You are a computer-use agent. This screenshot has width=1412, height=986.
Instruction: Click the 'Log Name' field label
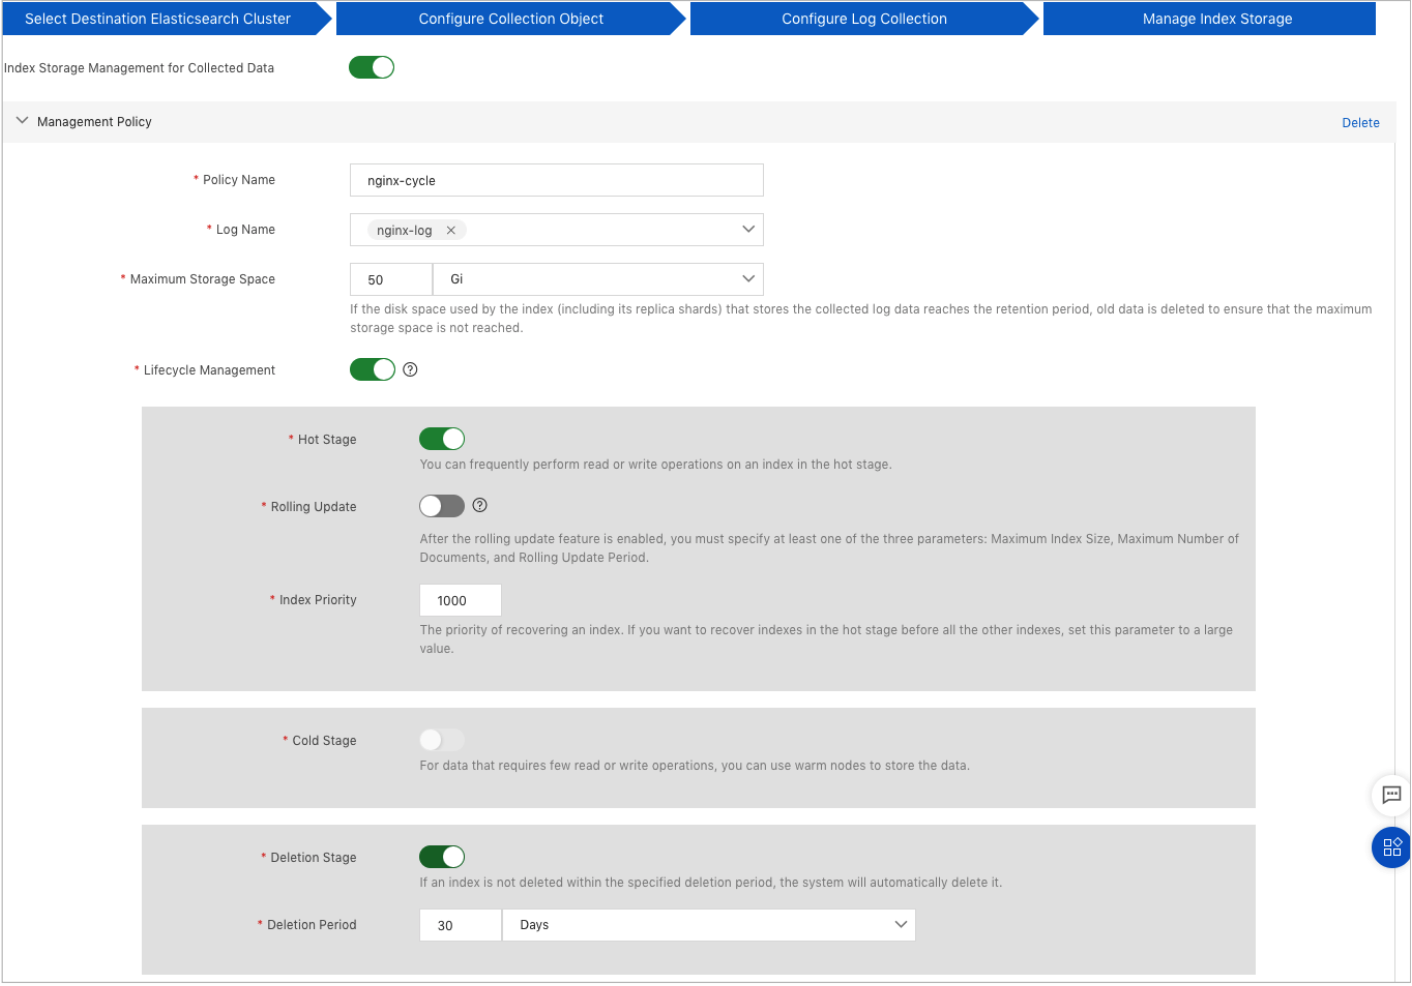coord(245,230)
